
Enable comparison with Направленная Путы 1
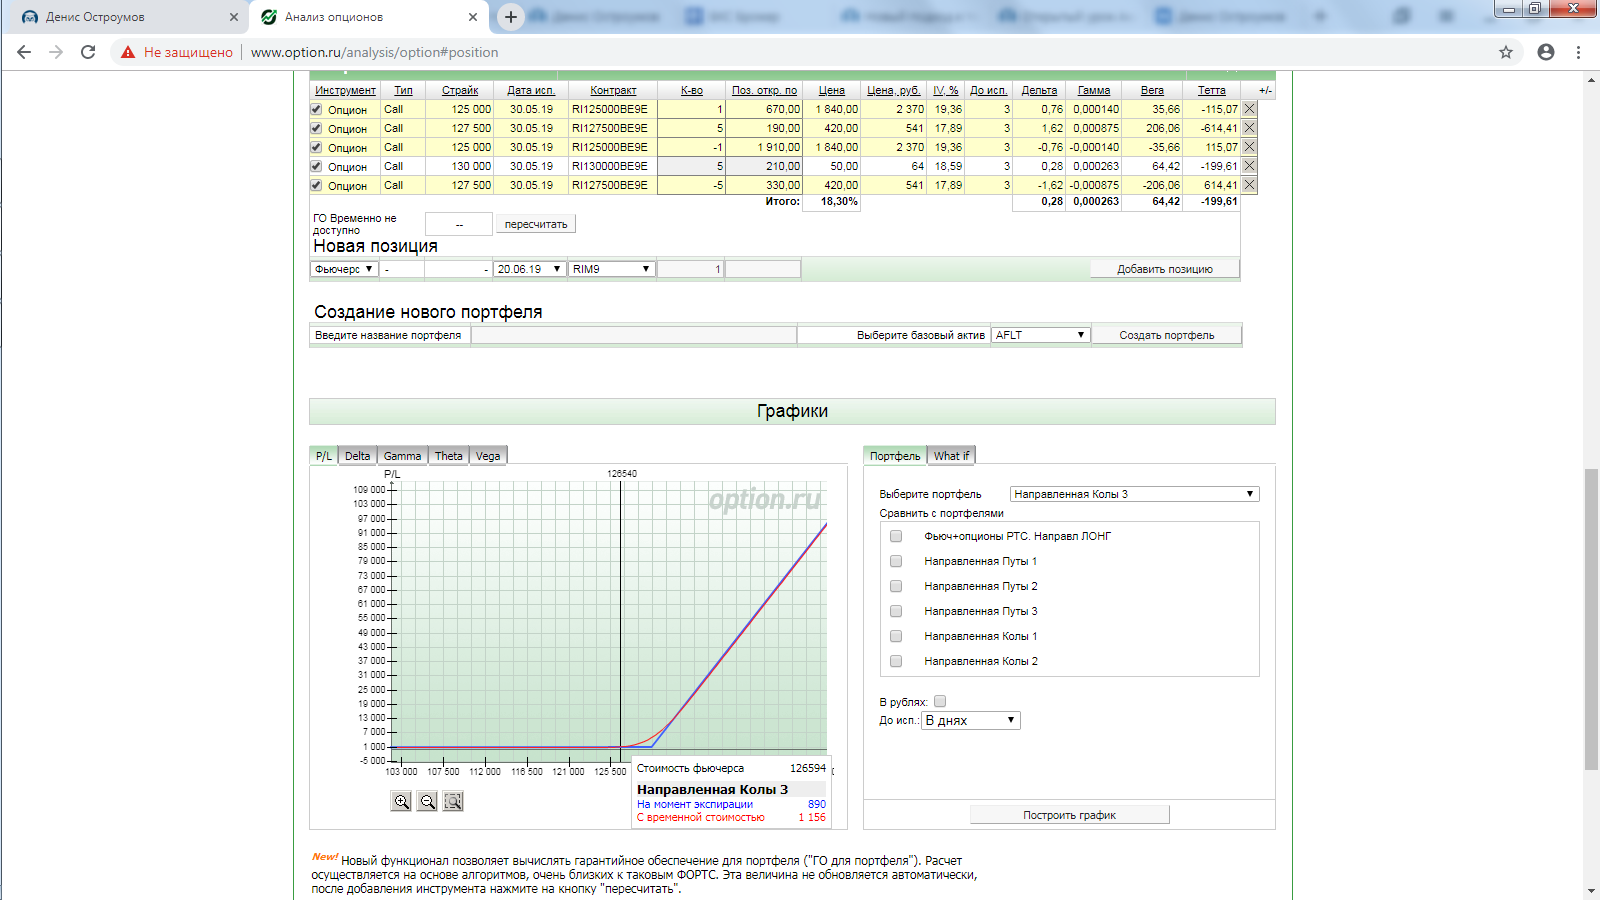click(896, 561)
